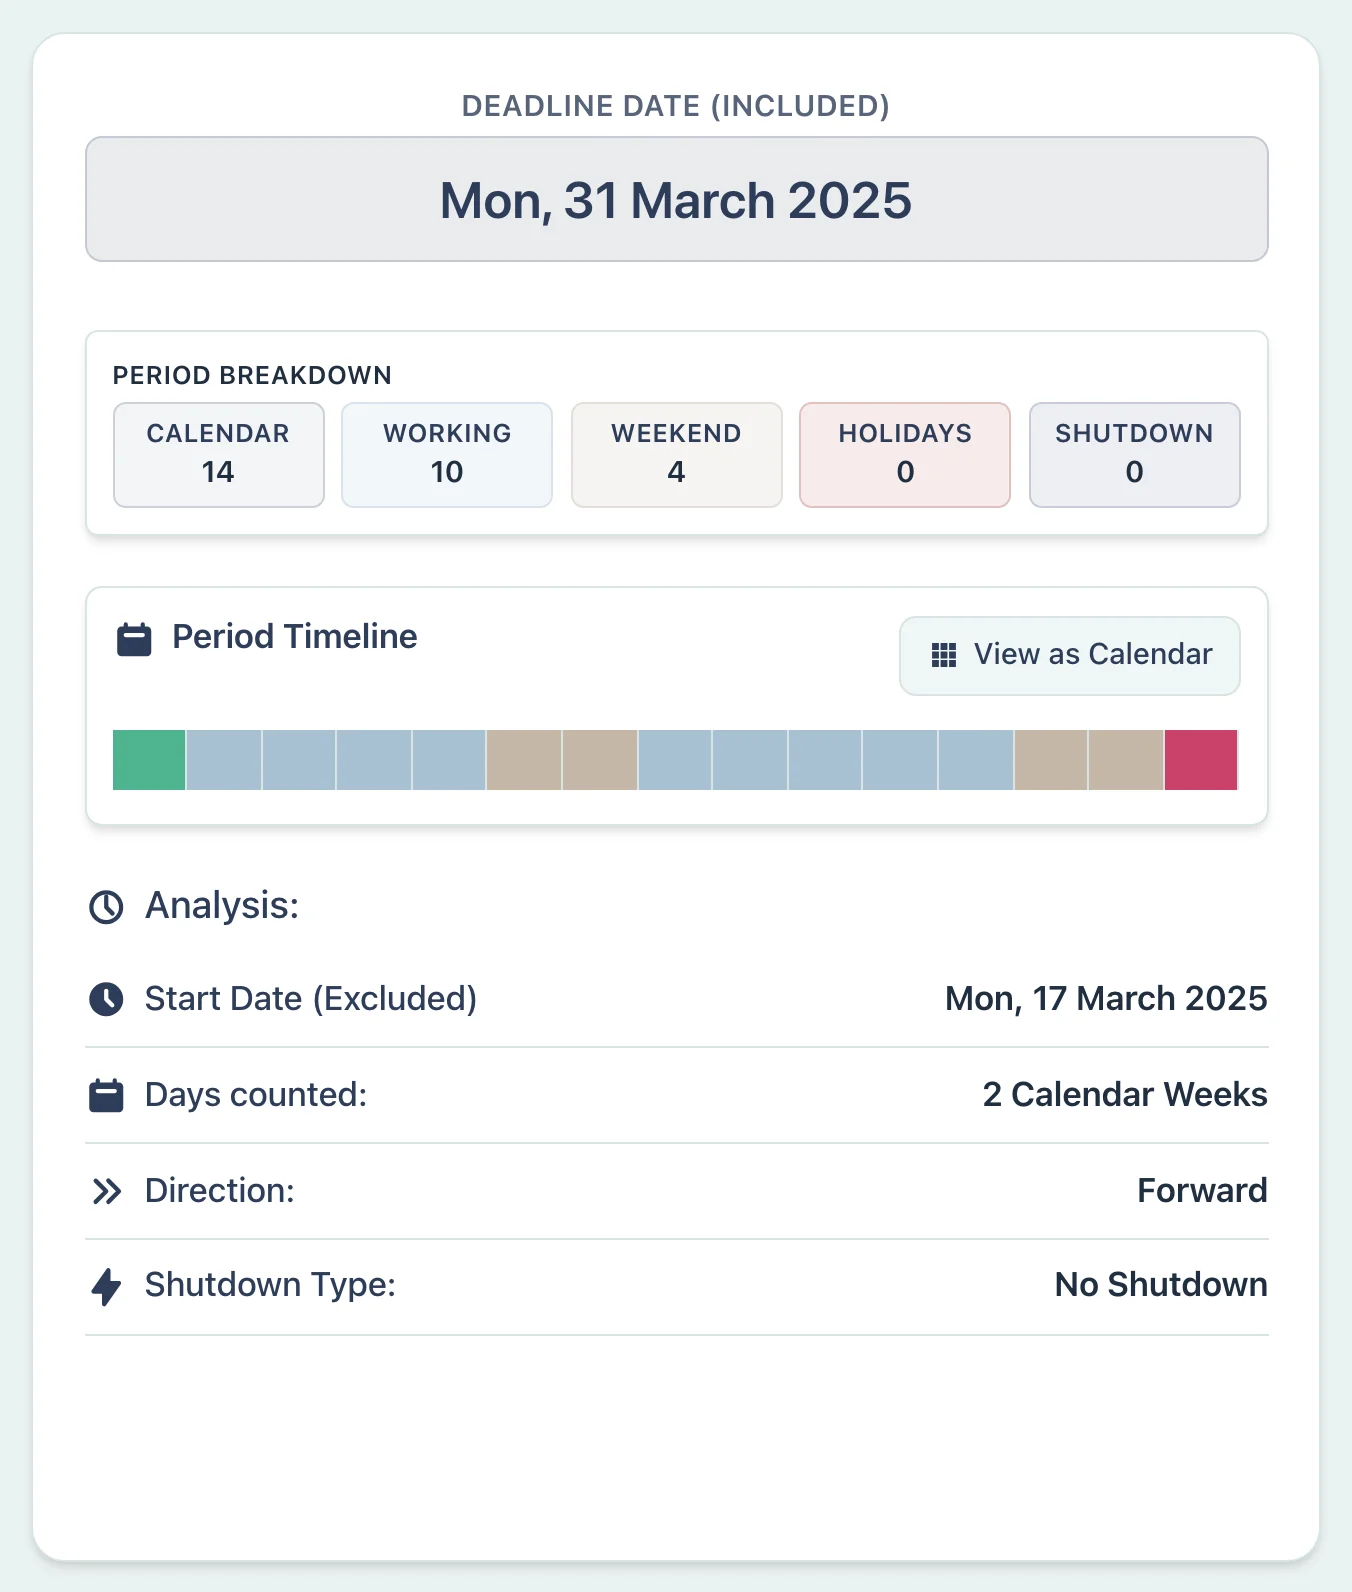Select the deadline date Mon, 31 March 2025
The width and height of the screenshot is (1352, 1592).
coord(676,199)
